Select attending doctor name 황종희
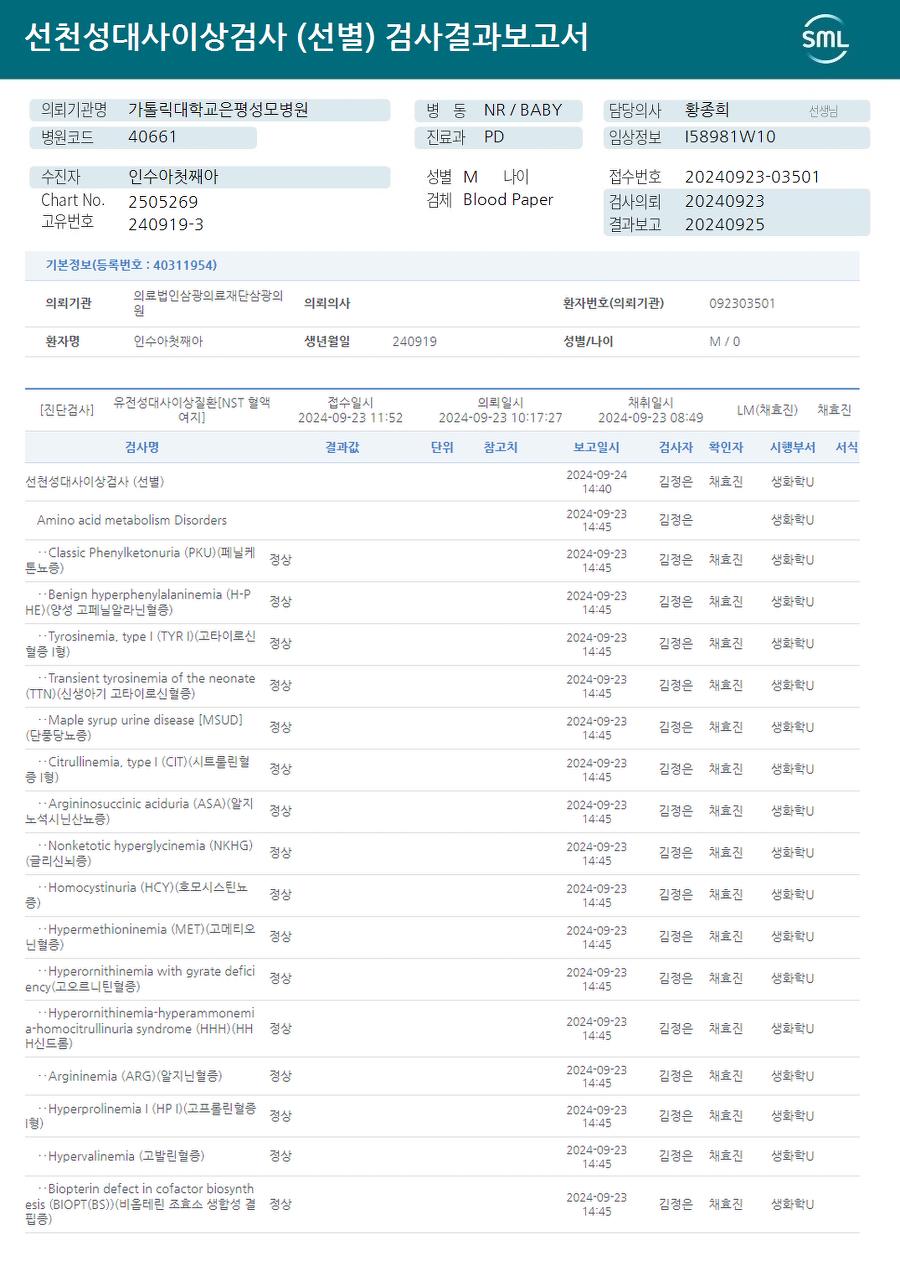This screenshot has height=1271, width=900. (707, 110)
